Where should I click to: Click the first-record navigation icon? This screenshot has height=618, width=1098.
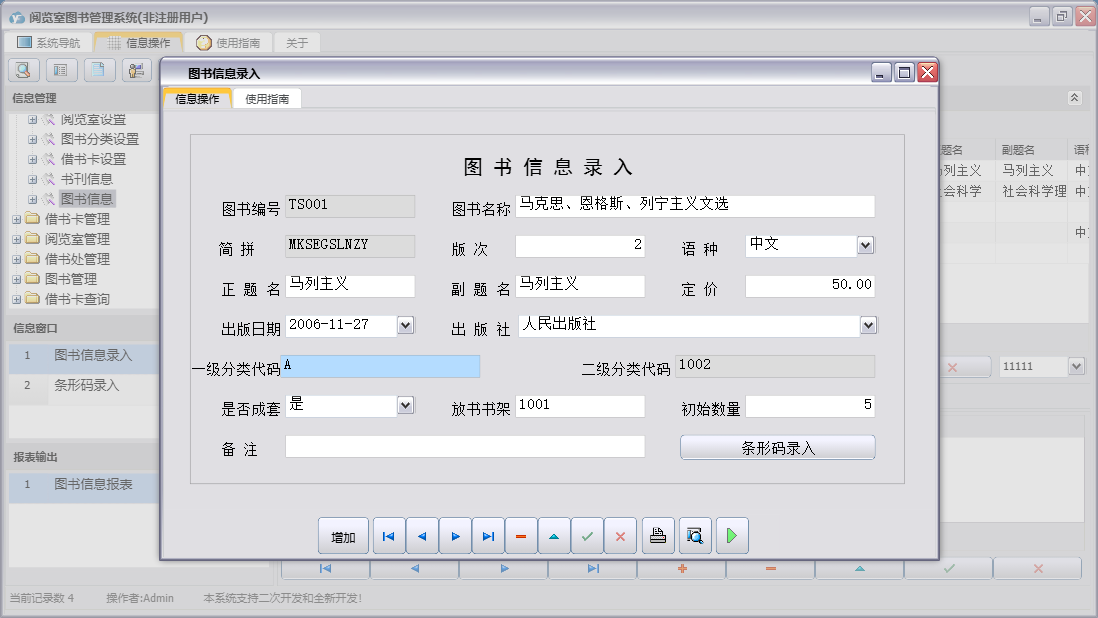[x=389, y=535]
